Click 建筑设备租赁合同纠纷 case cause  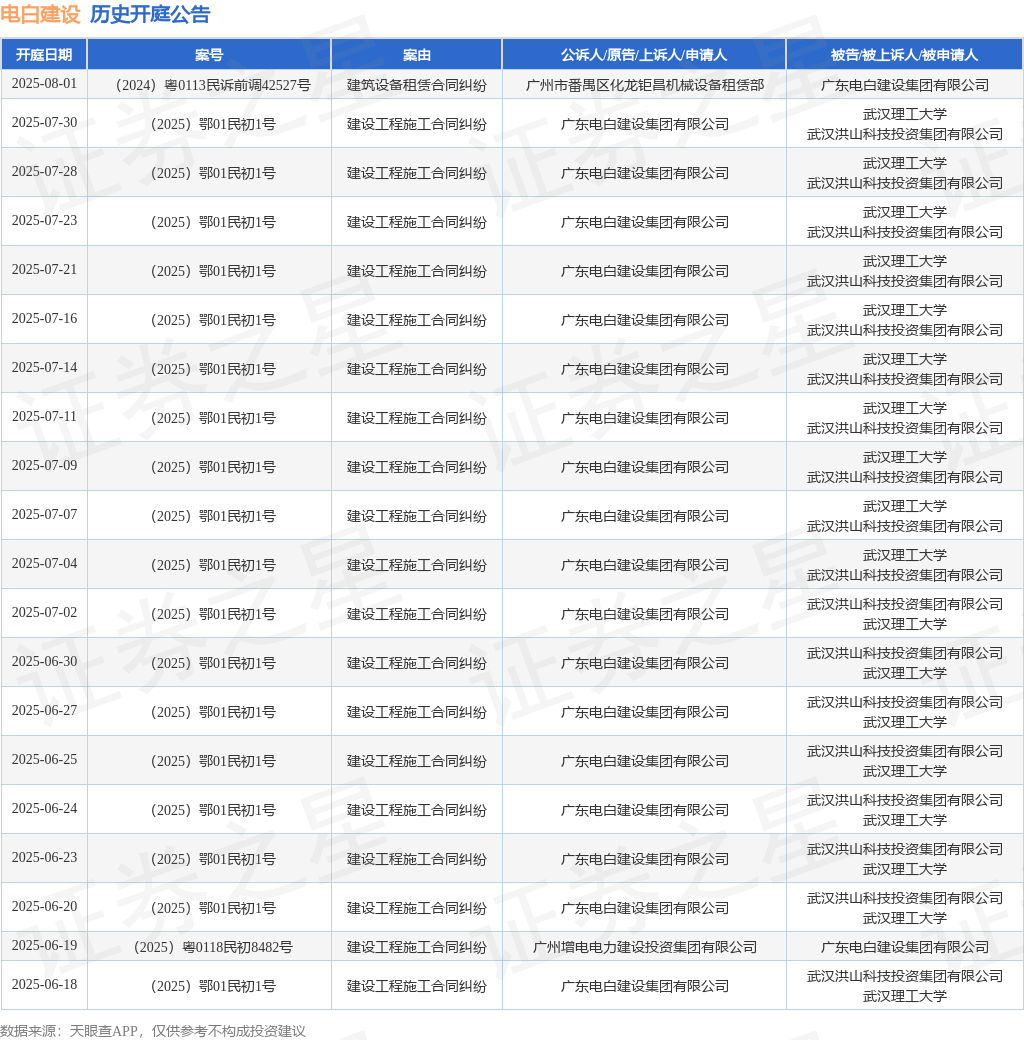point(416,85)
